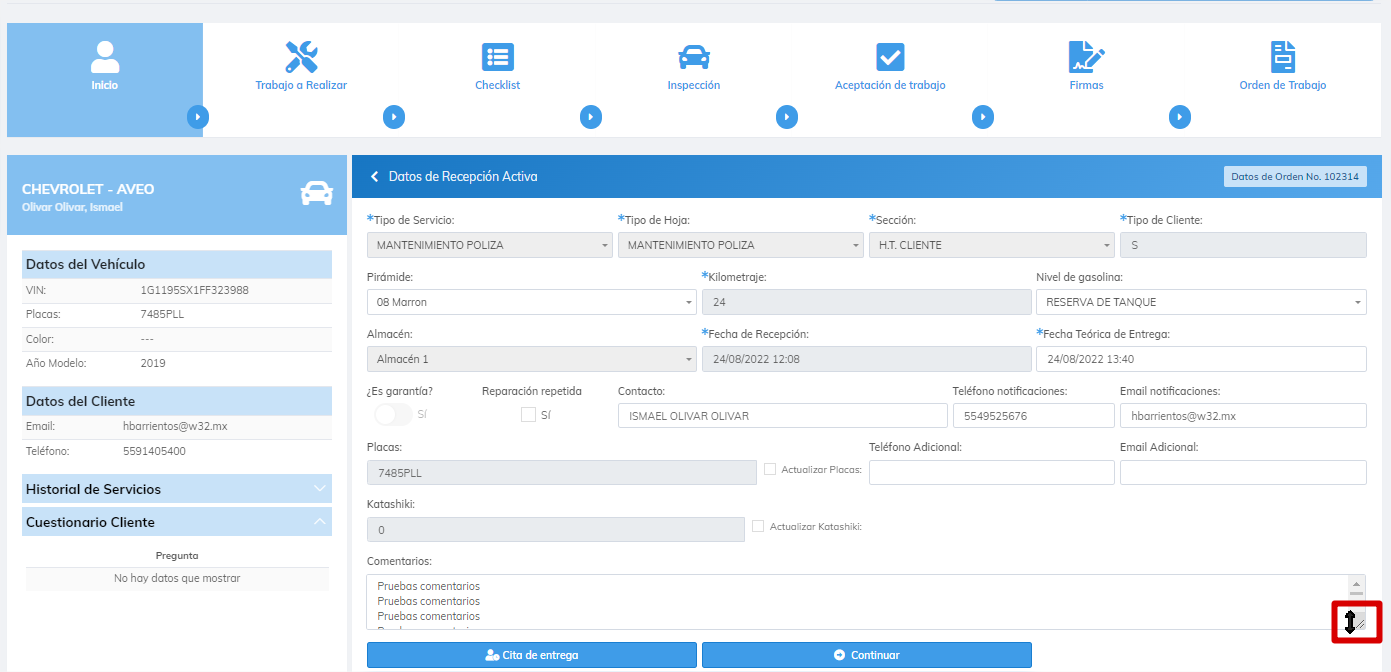Click the Orden de Trabajo document icon

coord(1283,56)
